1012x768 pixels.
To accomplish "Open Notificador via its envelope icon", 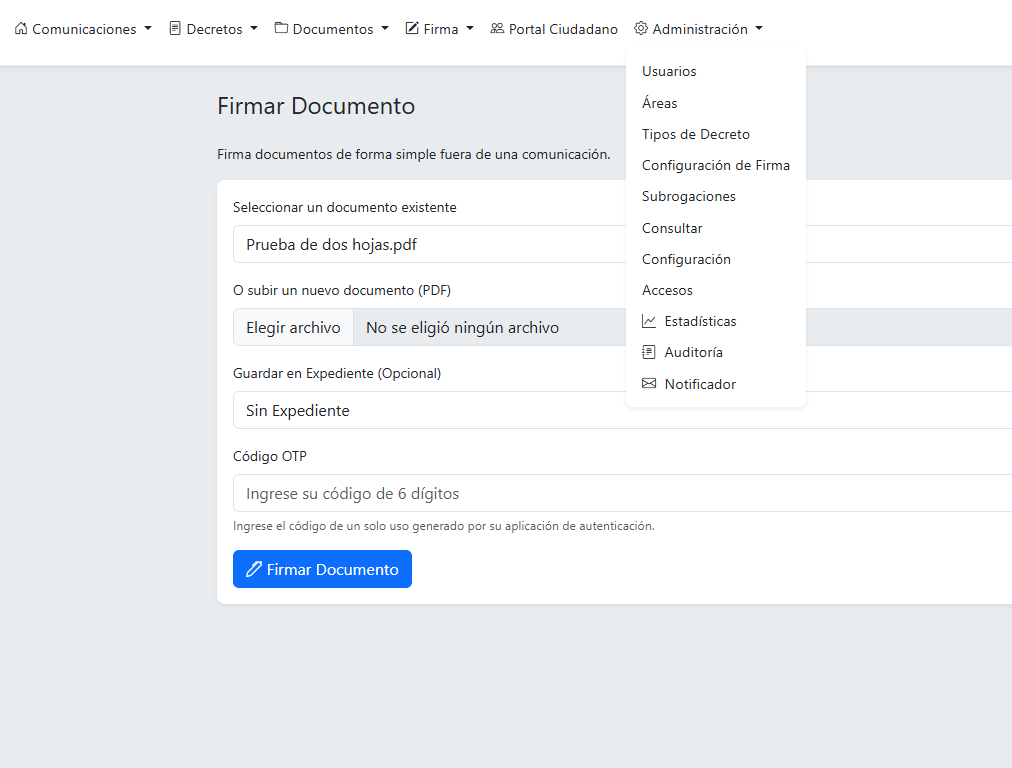I will tap(650, 384).
